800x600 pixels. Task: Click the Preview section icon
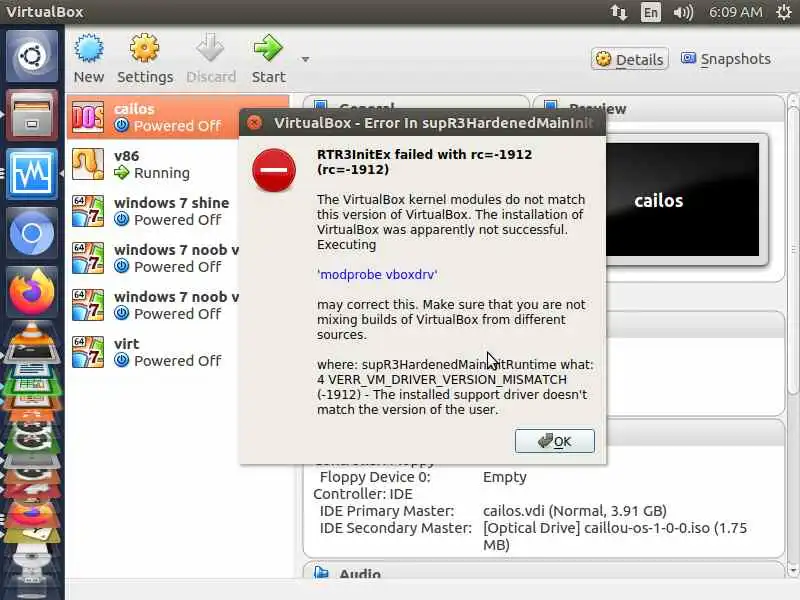coord(551,106)
